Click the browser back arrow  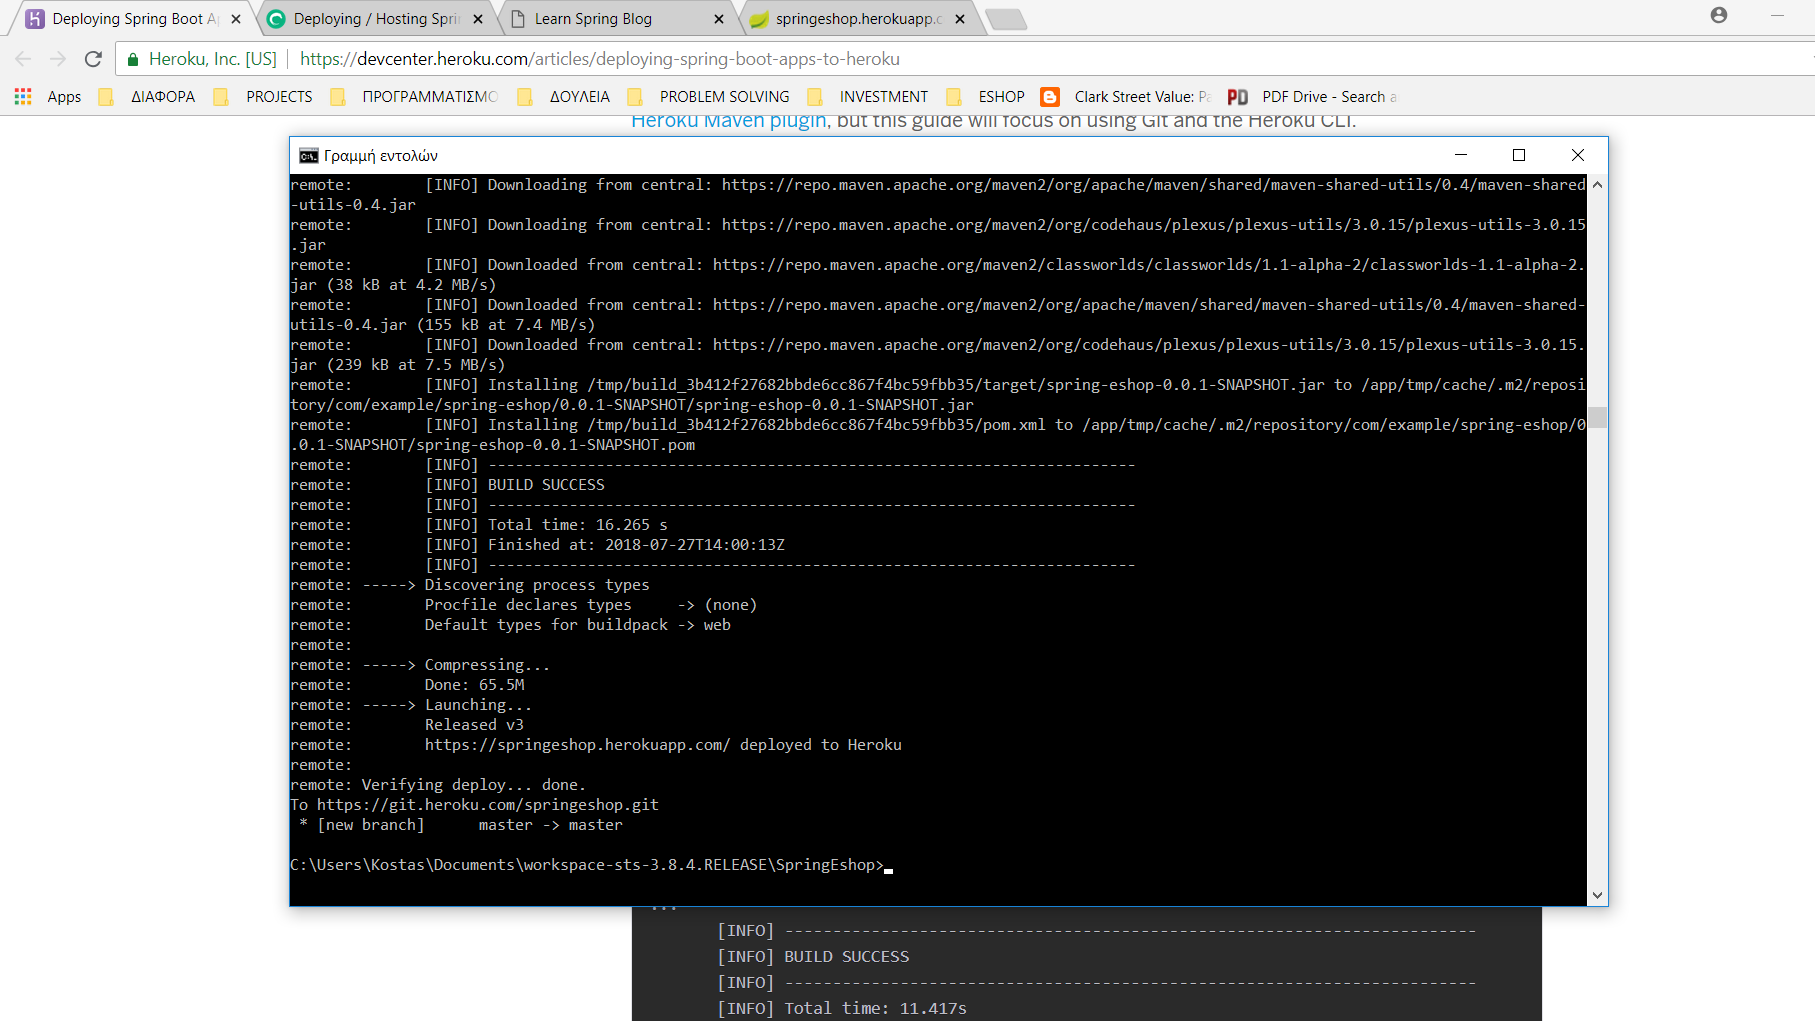point(23,59)
